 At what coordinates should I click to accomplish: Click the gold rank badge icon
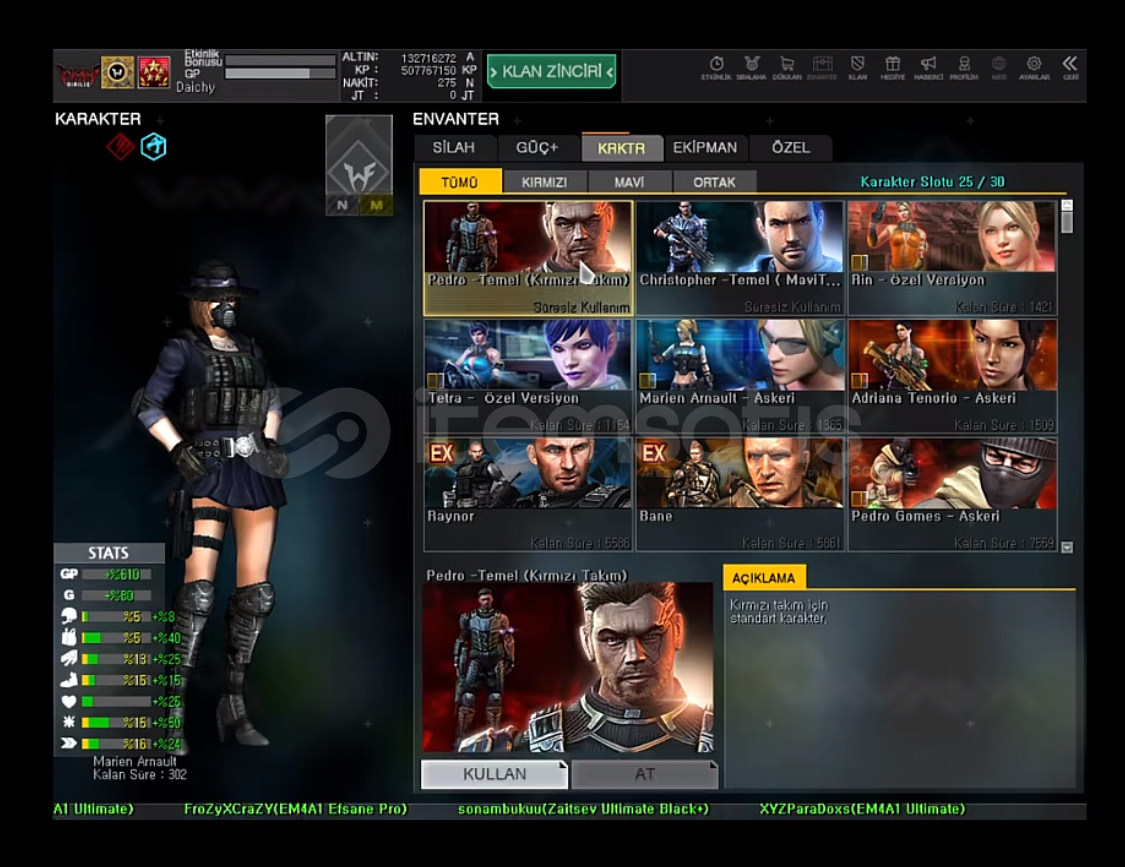(x=117, y=72)
